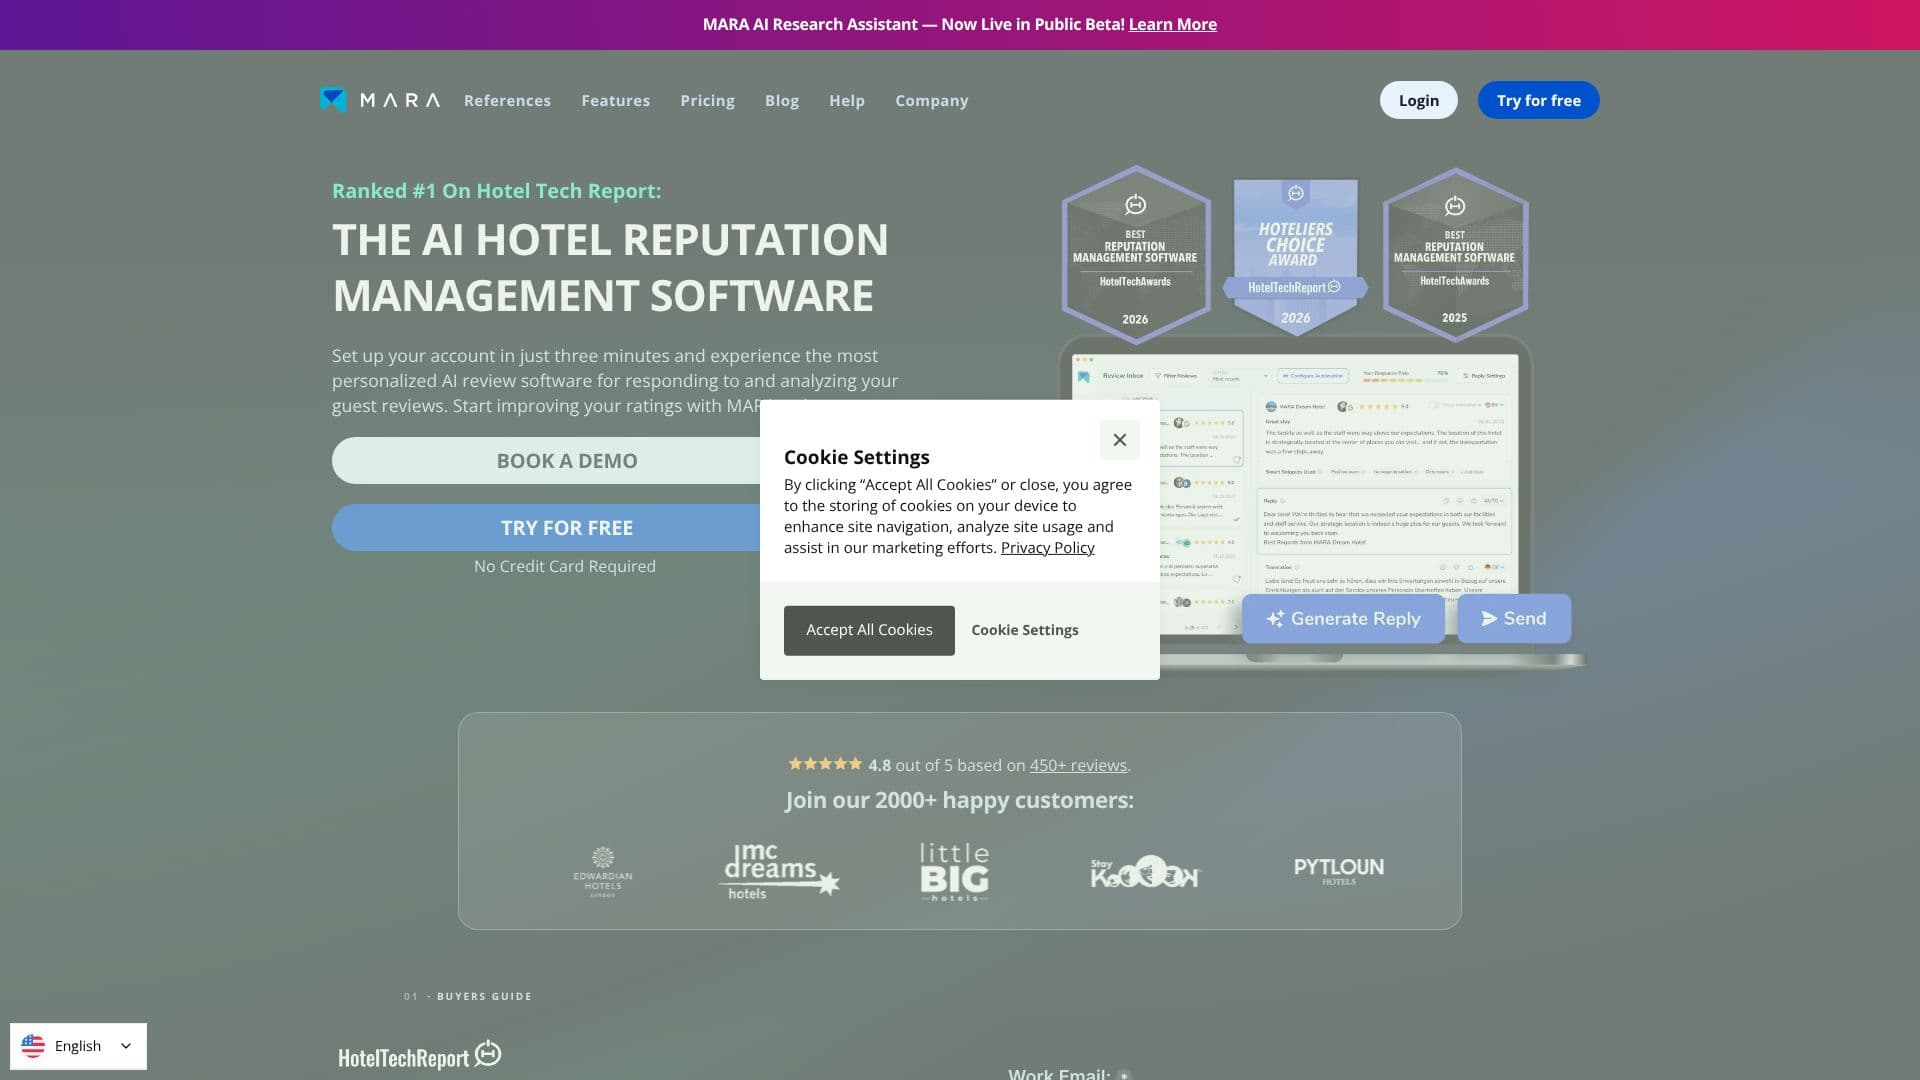Open Cookie Settings options button

[1025, 630]
